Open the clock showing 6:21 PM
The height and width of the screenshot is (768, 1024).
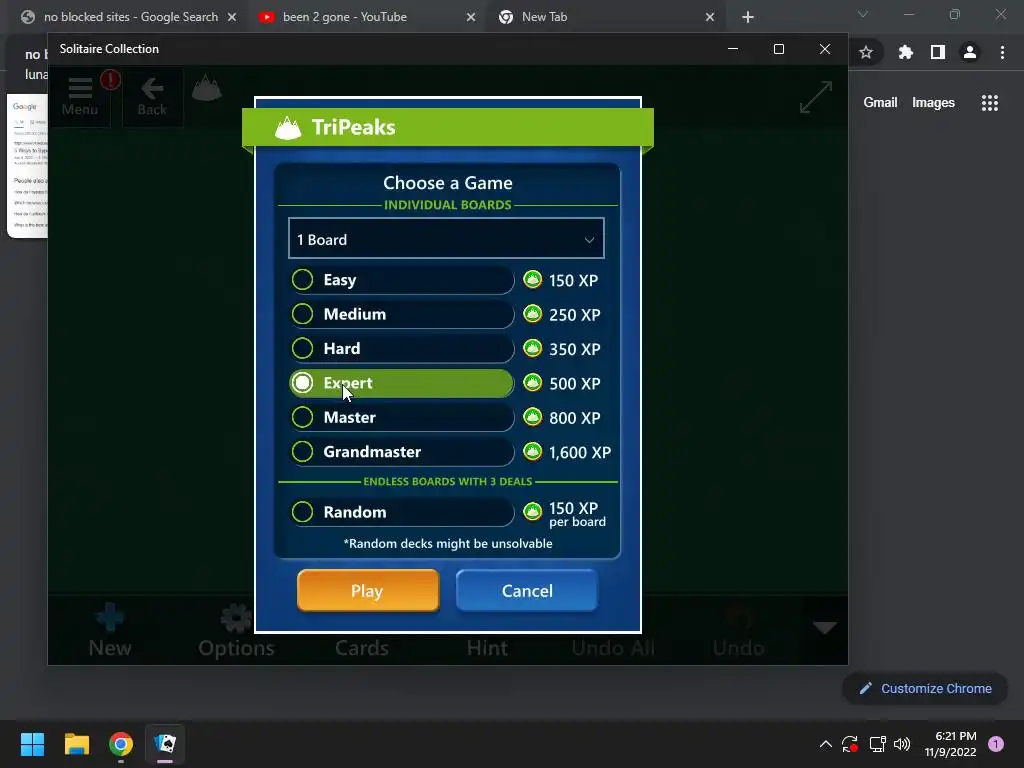point(951,744)
